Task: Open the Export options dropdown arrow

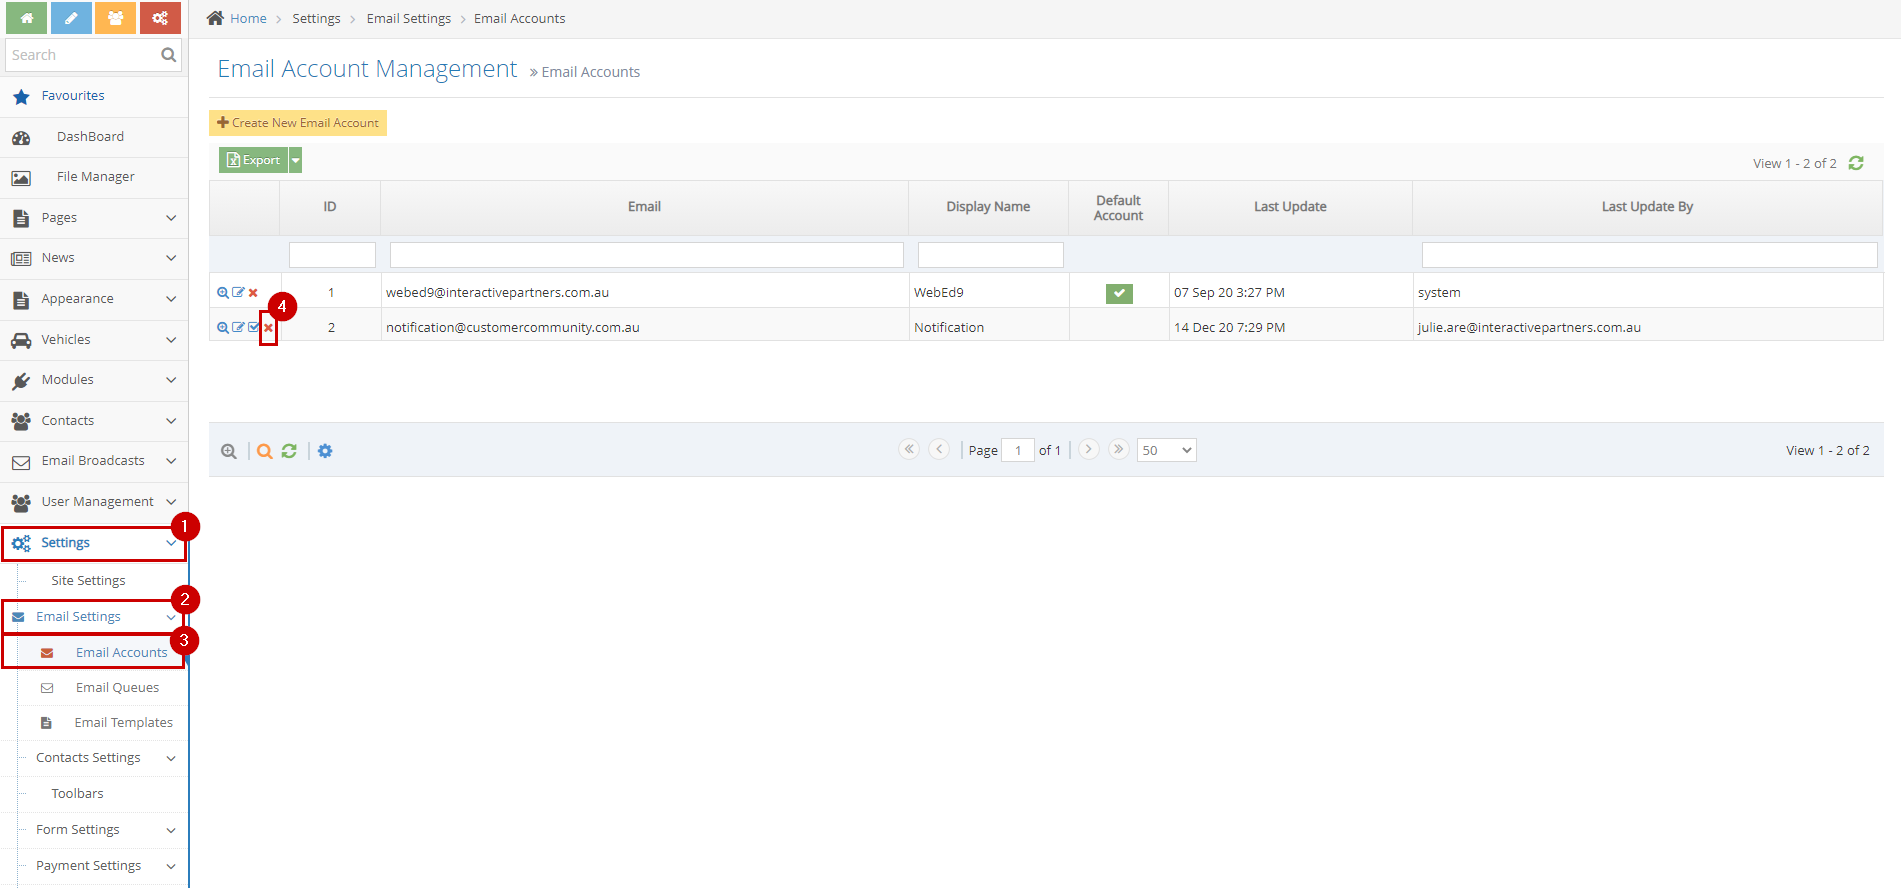Action: [x=296, y=160]
